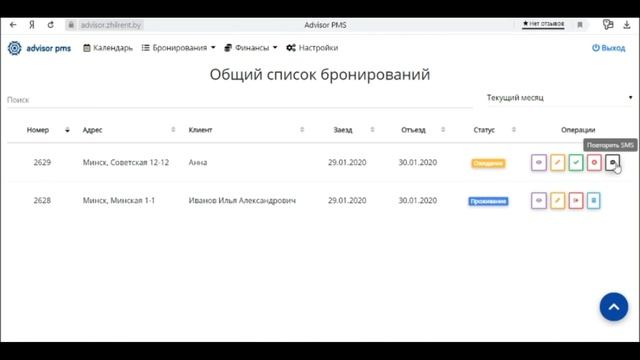
Task: Click address Минск, Советская 12-12
Action: click(126, 162)
